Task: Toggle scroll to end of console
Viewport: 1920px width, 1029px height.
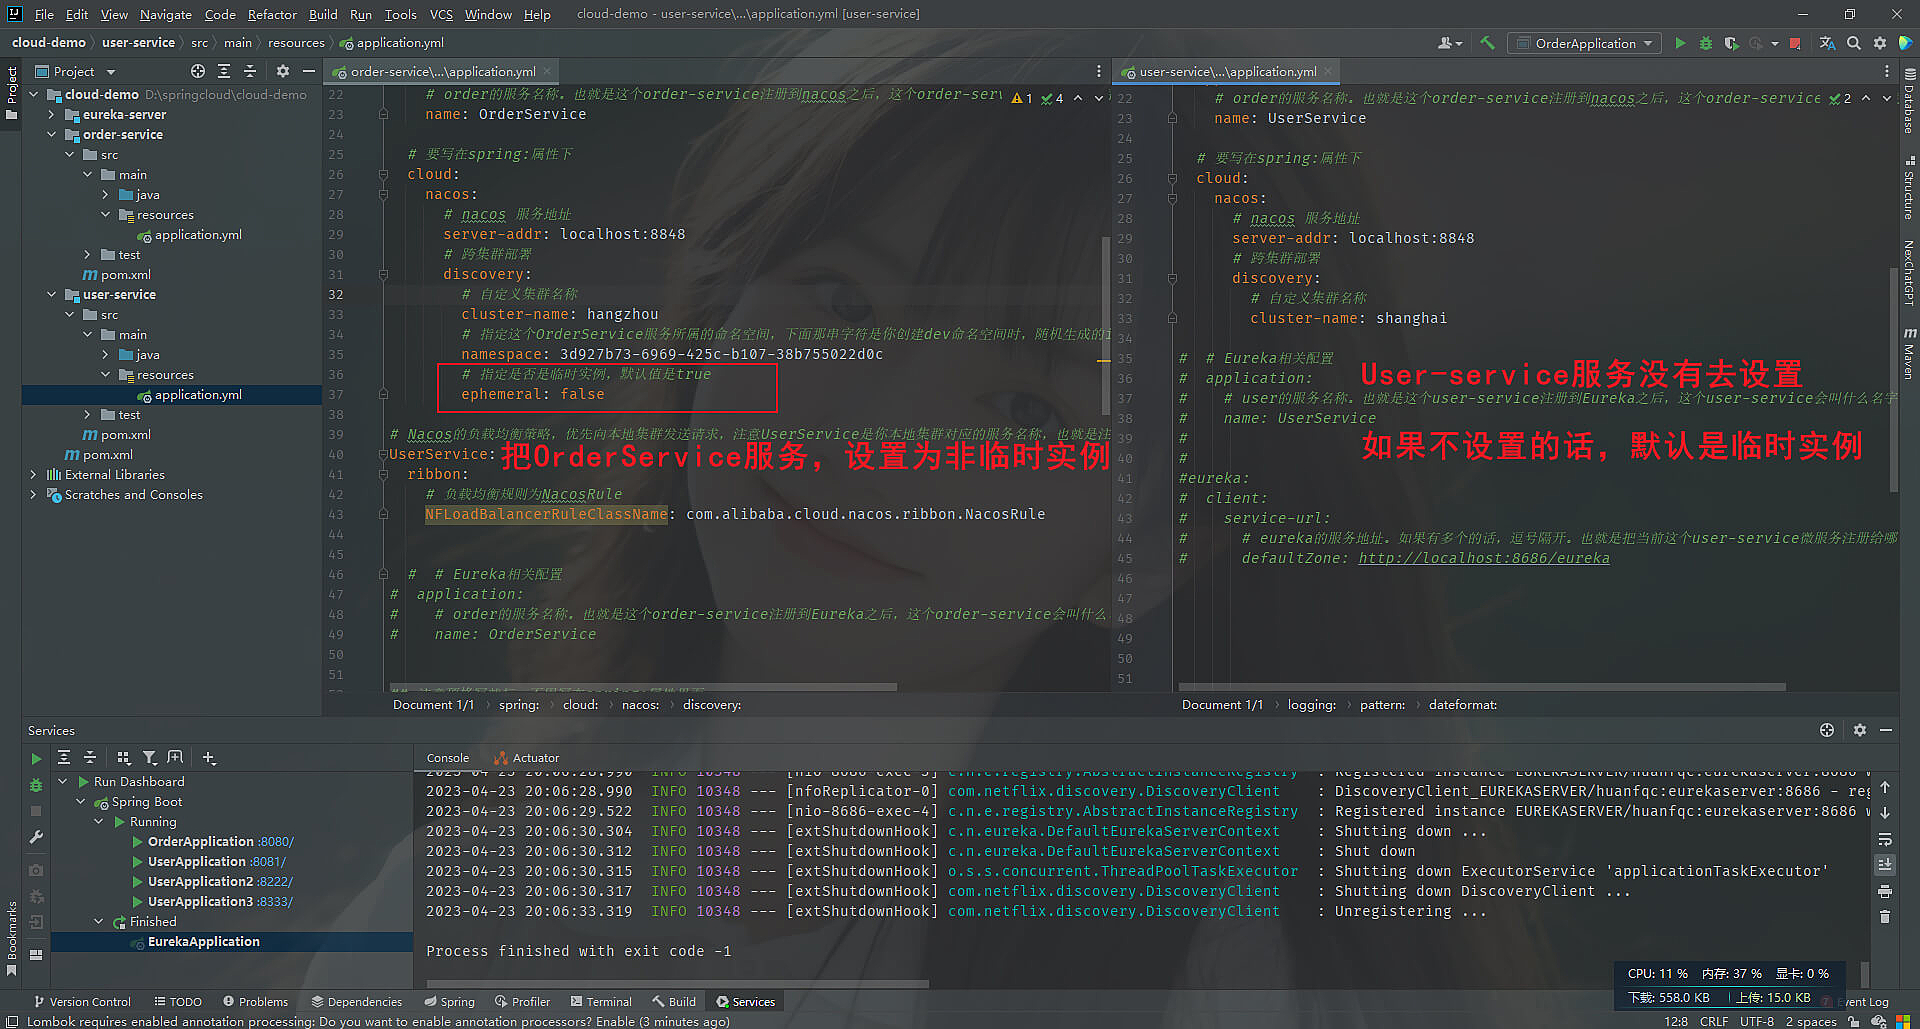Action: (1885, 864)
